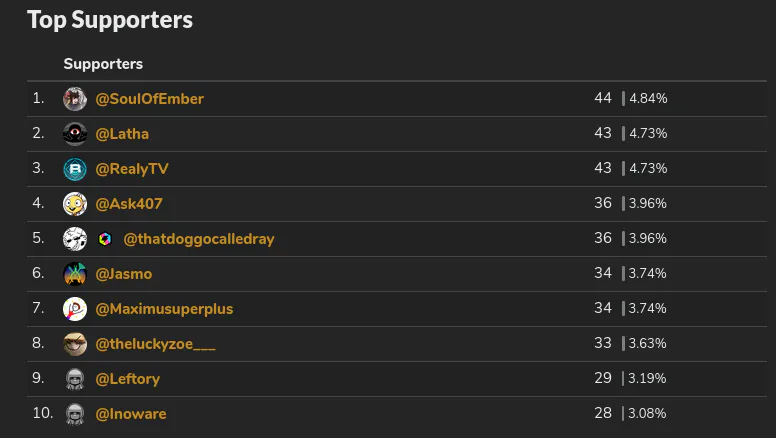Open the @Jasmo profile link
The width and height of the screenshot is (776, 438).
click(x=124, y=274)
